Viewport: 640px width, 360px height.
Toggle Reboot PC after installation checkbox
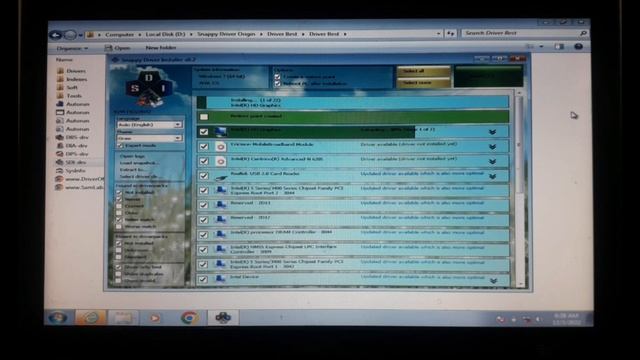[x=278, y=84]
